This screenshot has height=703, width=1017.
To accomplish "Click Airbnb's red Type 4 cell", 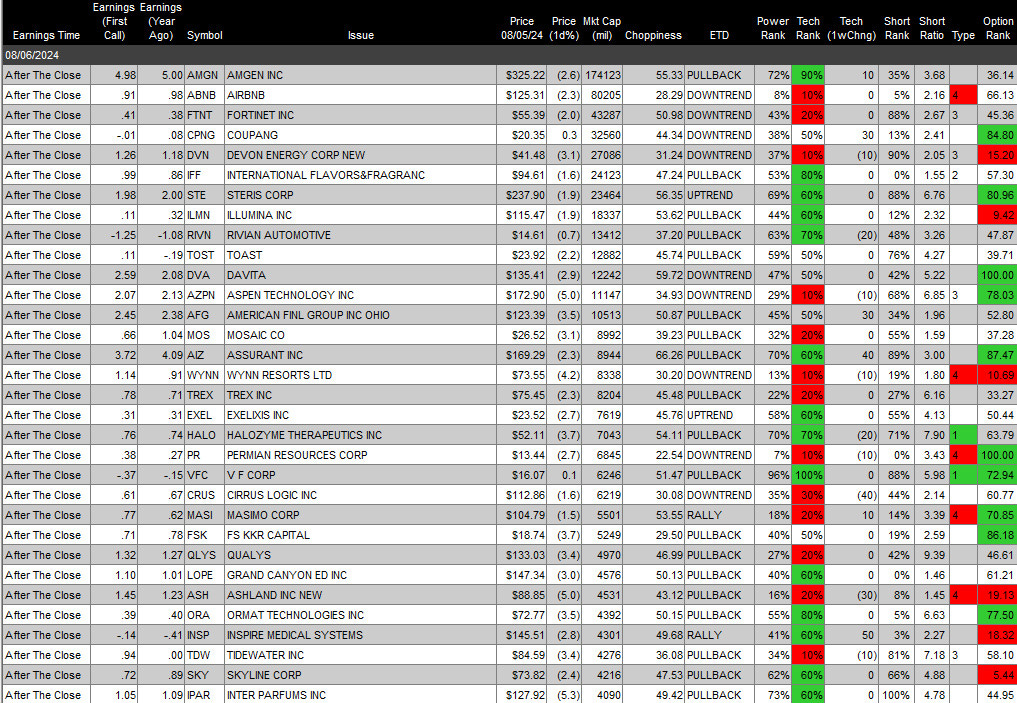I will tap(963, 95).
